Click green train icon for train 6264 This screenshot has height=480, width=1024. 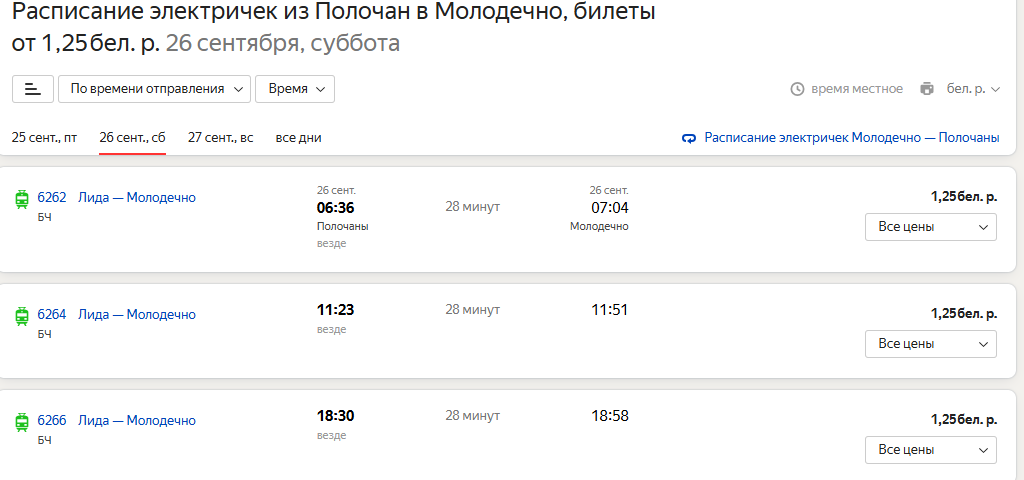click(x=22, y=316)
